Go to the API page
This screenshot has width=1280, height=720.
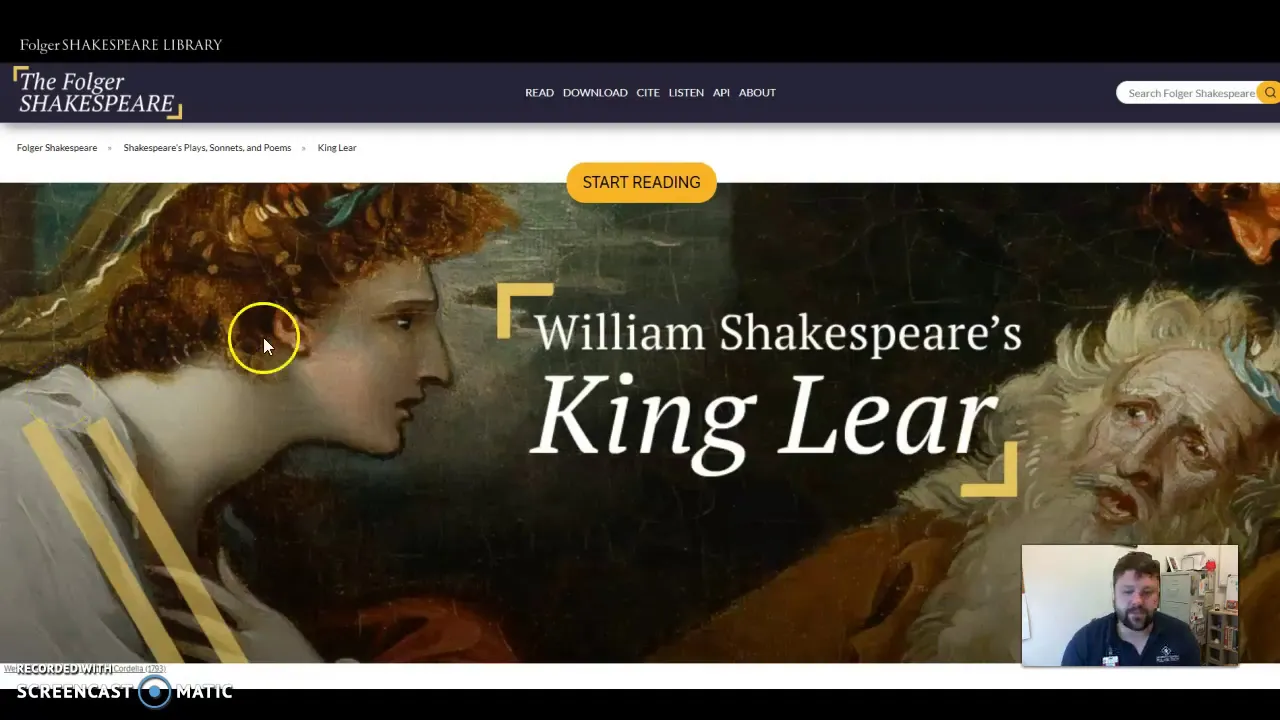pos(721,93)
